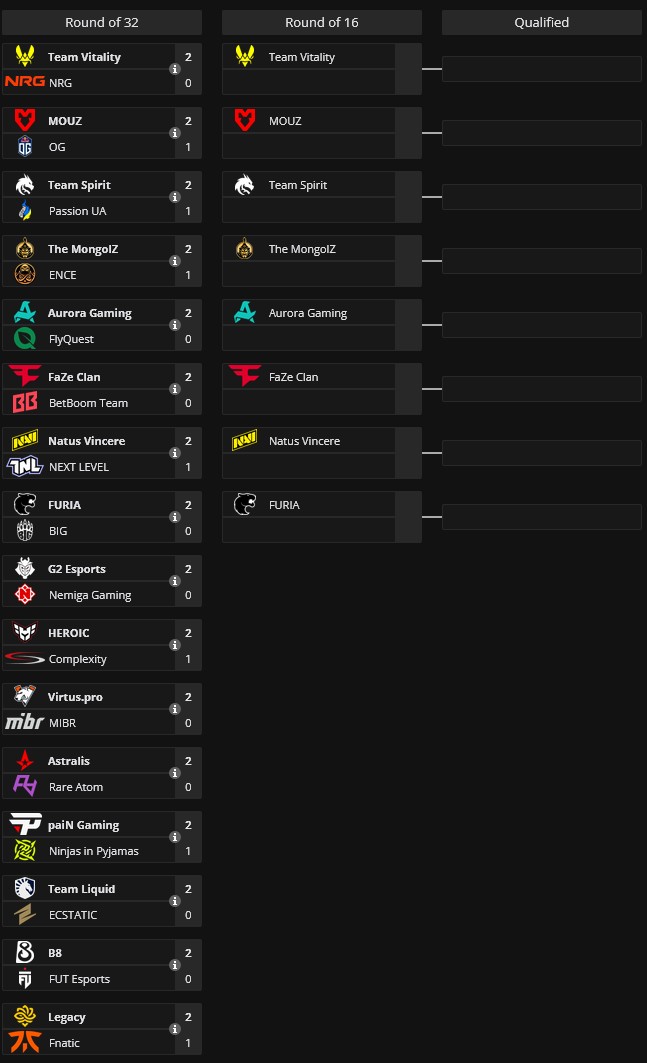Open match details for Astralis vs Rare Atom
This screenshot has width=647, height=1063.
(x=174, y=774)
